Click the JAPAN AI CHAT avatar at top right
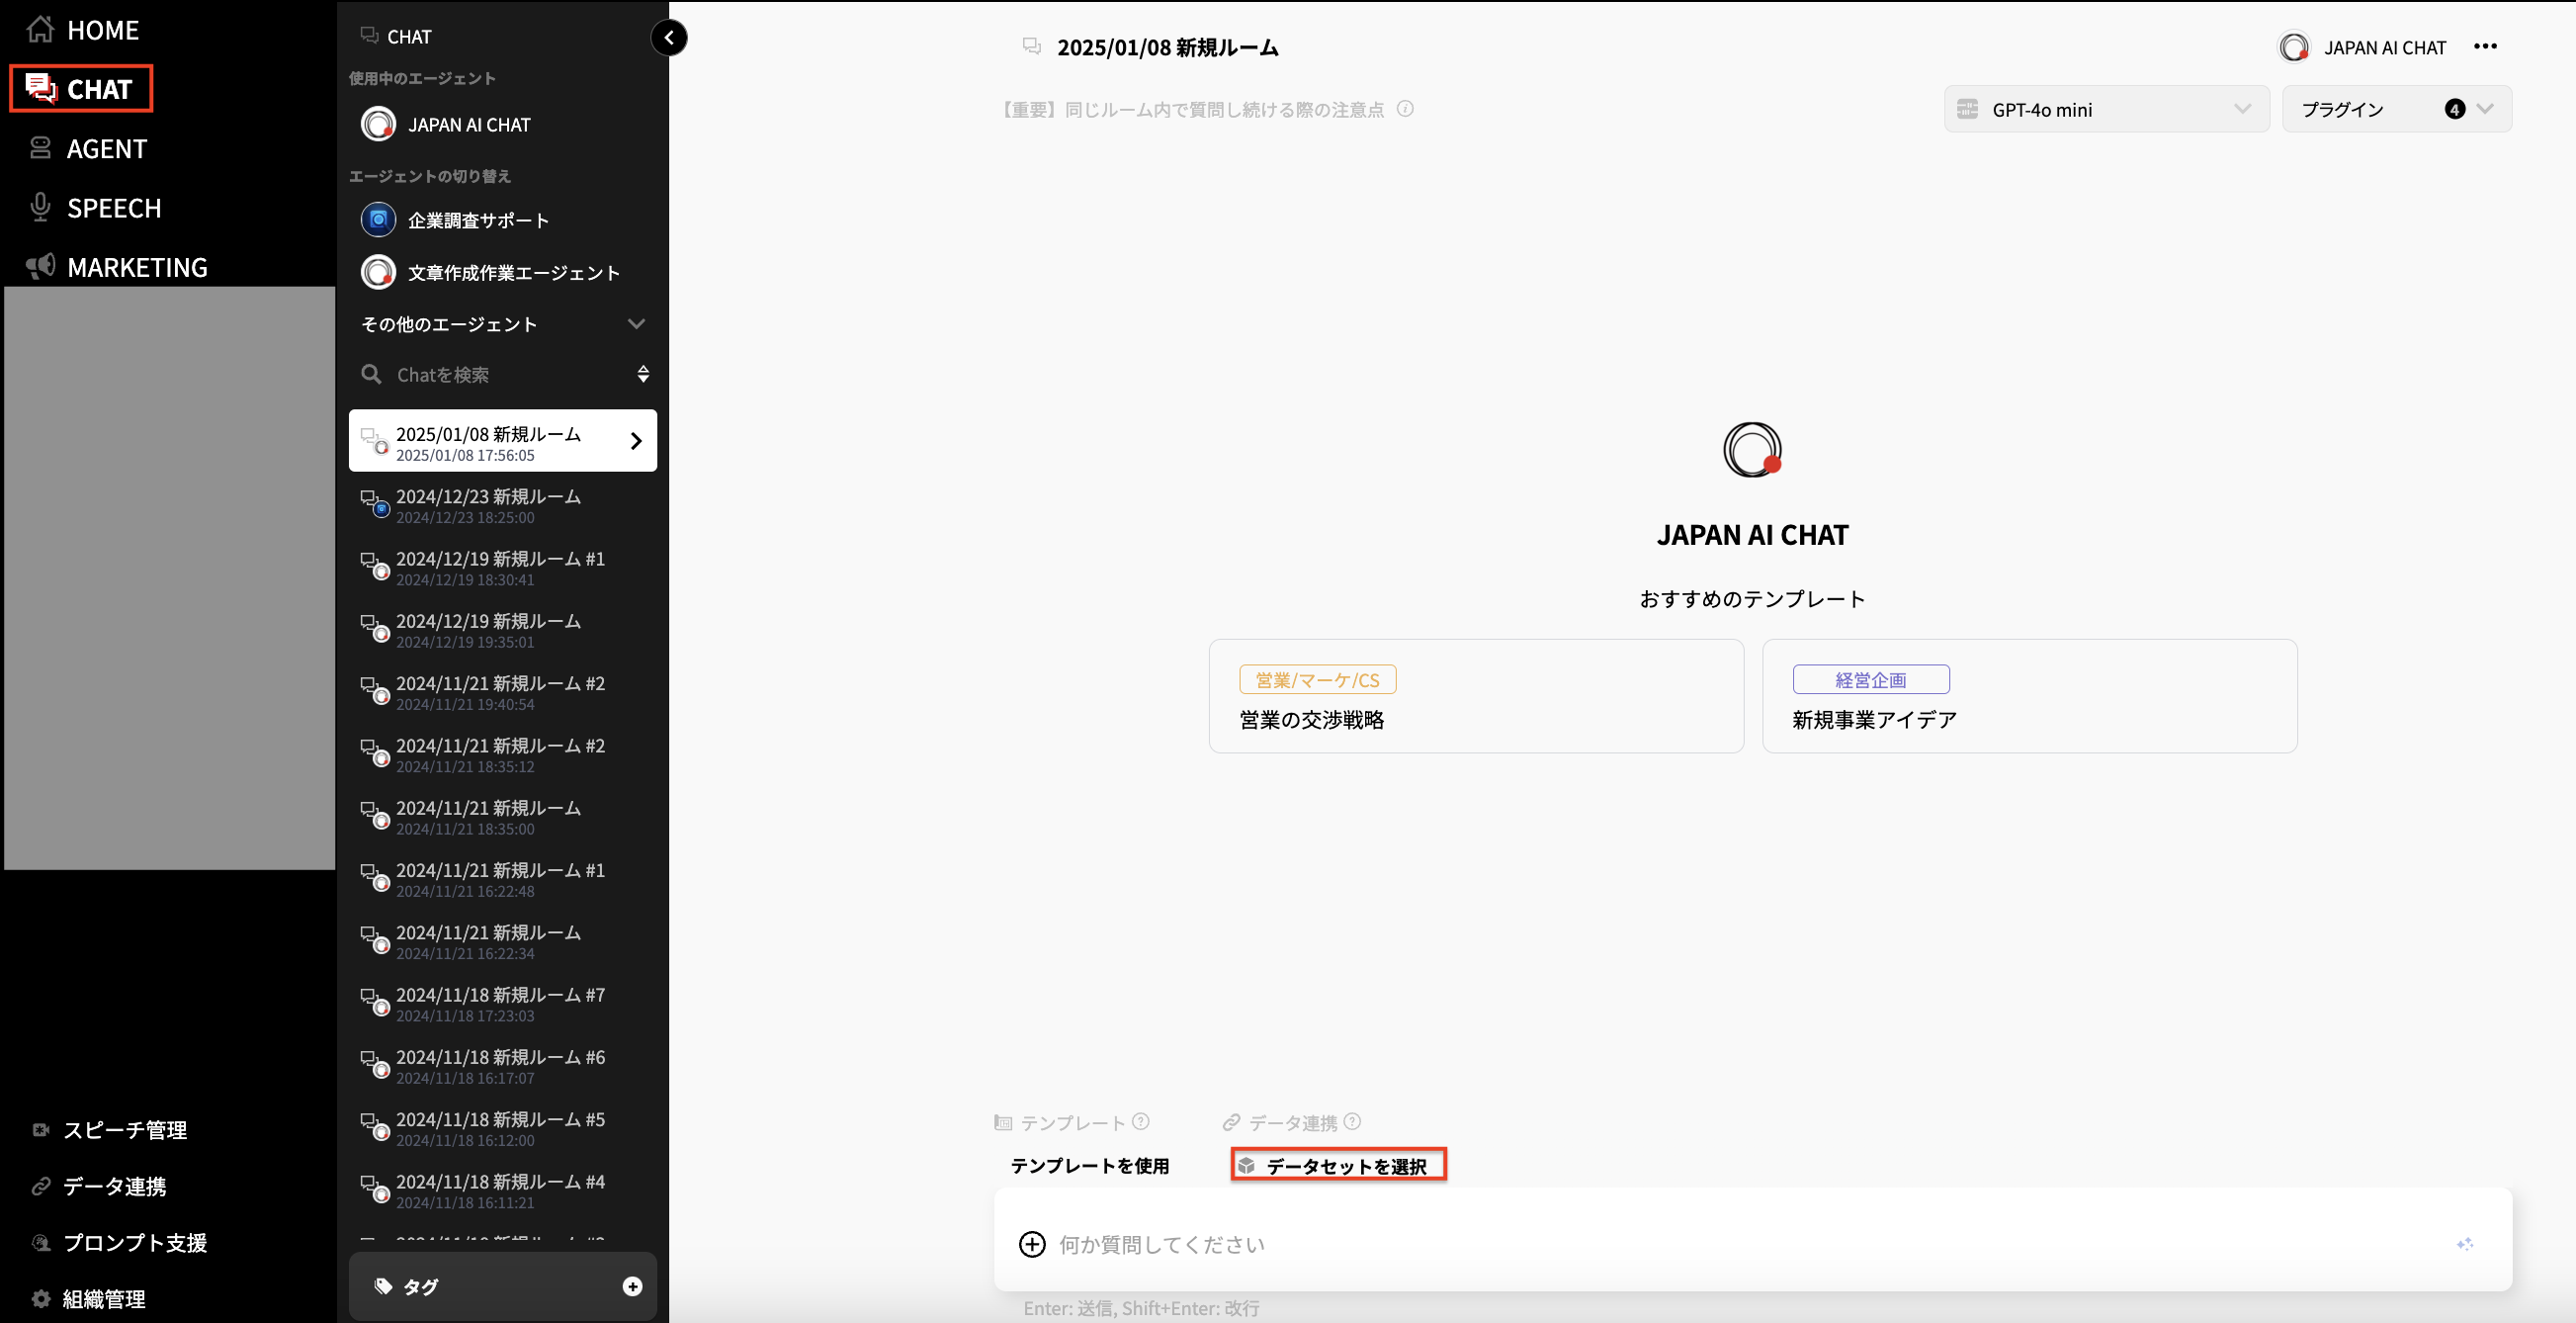Screen dimensions: 2576x1323 (x=2296, y=46)
